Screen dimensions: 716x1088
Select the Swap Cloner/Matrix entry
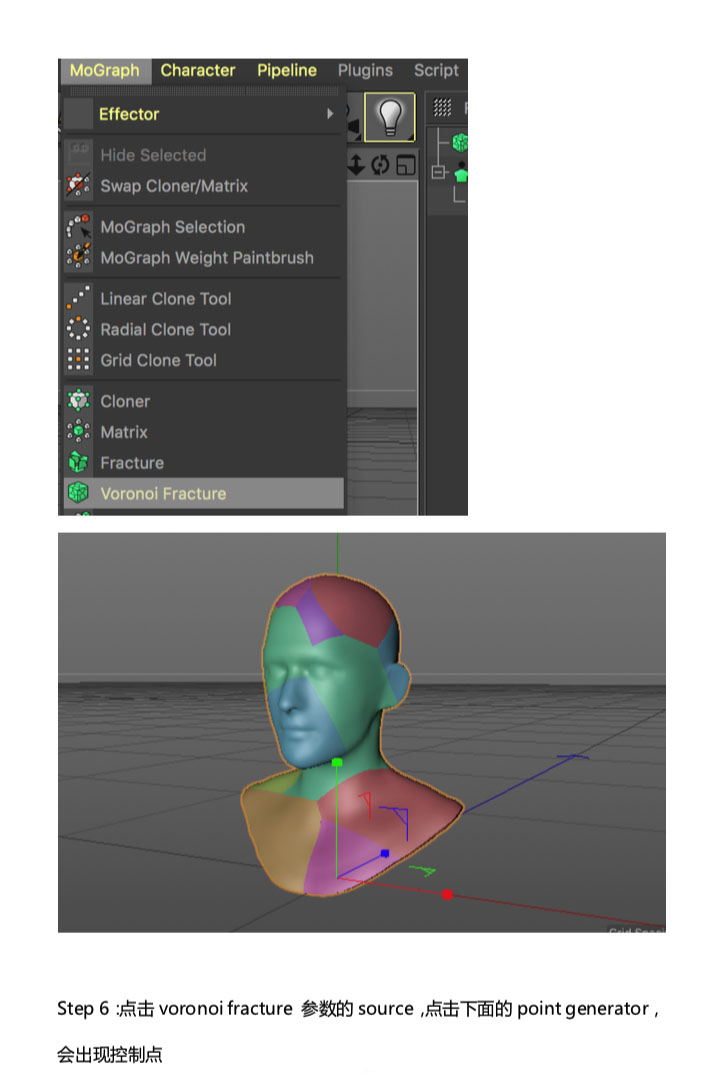(x=173, y=186)
